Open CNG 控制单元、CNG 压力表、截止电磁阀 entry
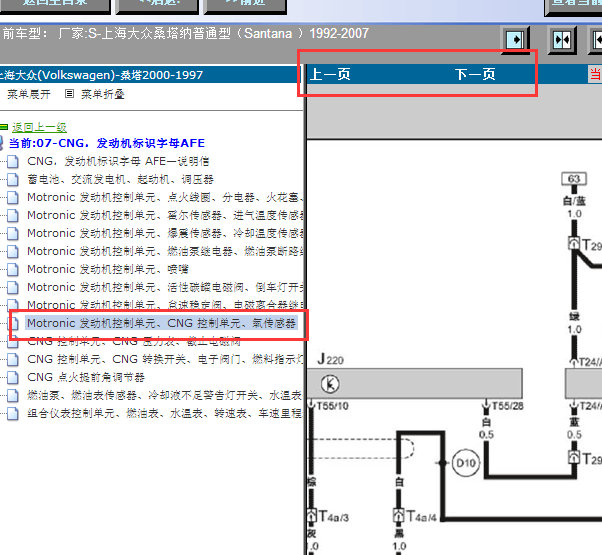The image size is (602, 555). click(x=134, y=341)
